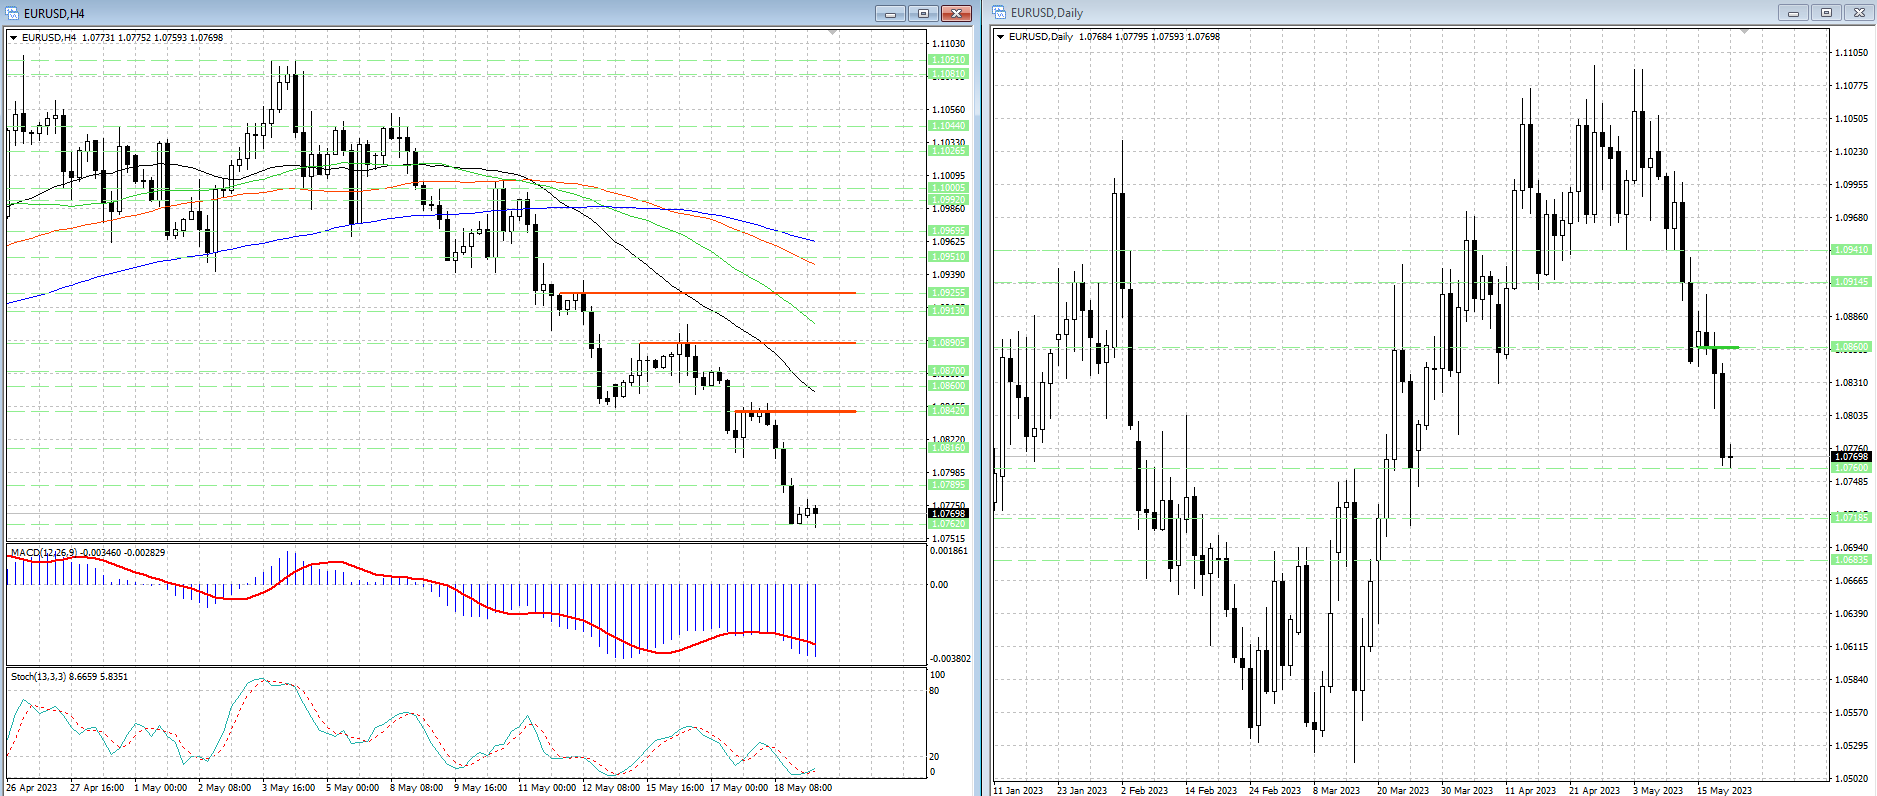The width and height of the screenshot is (1877, 796).
Task: Click the 1.10910 green price label on H4
Action: [949, 60]
